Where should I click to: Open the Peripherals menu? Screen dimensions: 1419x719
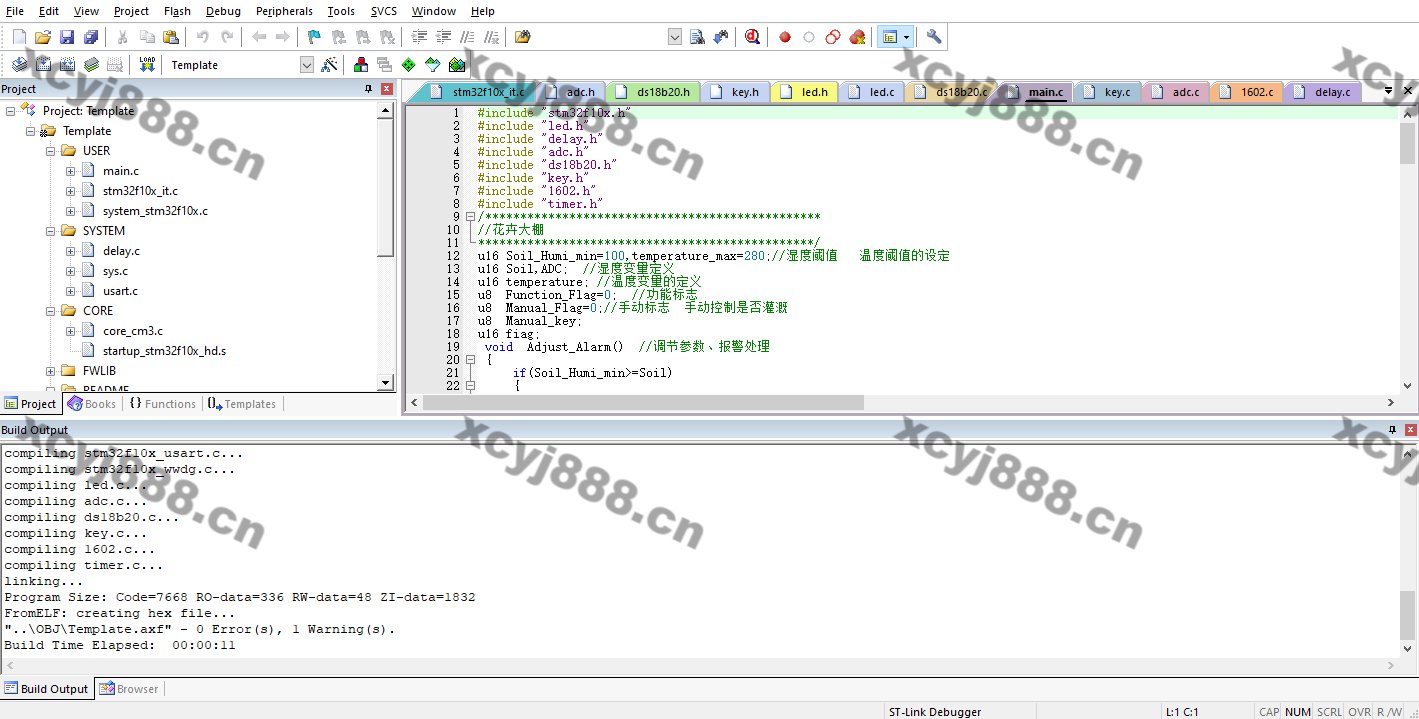[x=284, y=11]
